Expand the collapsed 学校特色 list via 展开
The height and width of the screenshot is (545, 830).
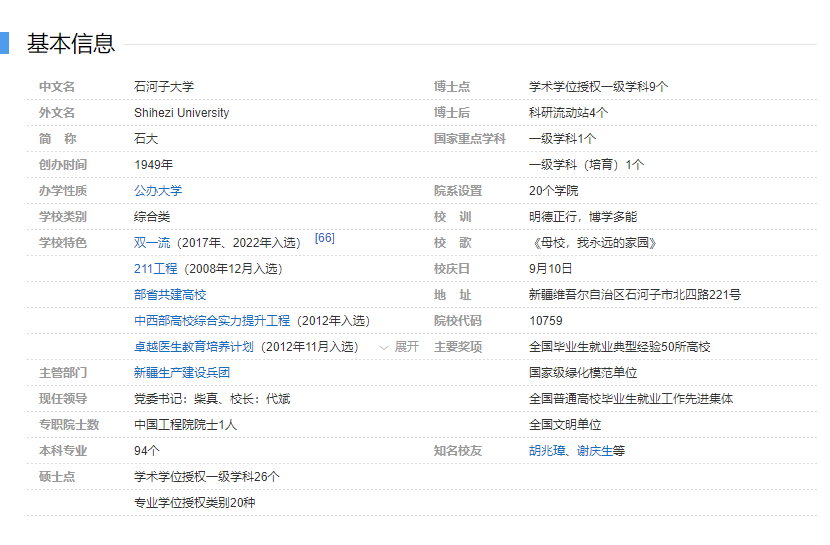tap(406, 347)
